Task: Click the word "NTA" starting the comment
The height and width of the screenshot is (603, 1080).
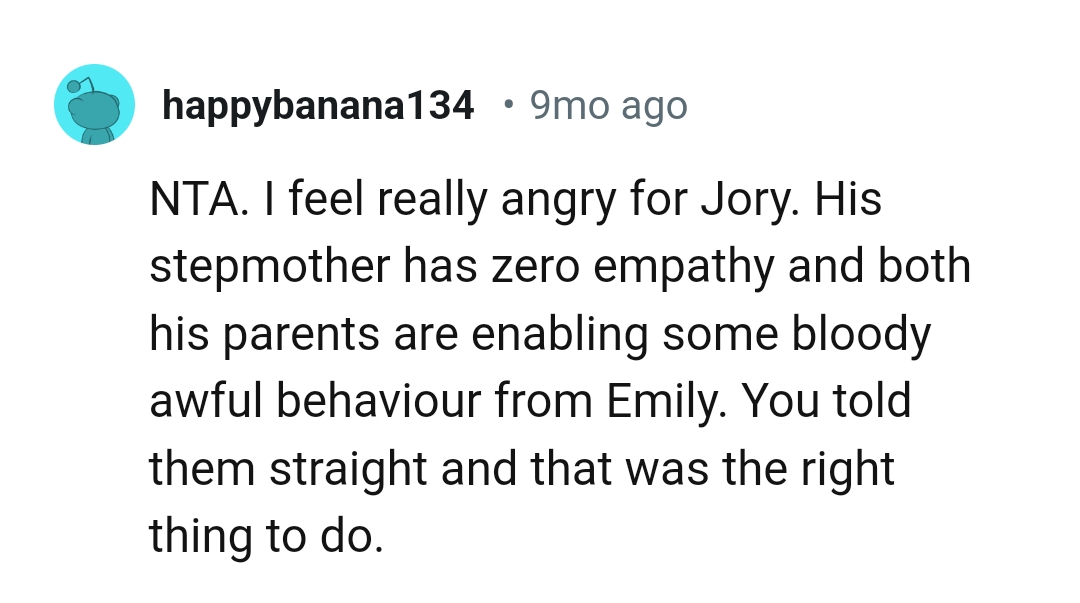Action: click(193, 200)
